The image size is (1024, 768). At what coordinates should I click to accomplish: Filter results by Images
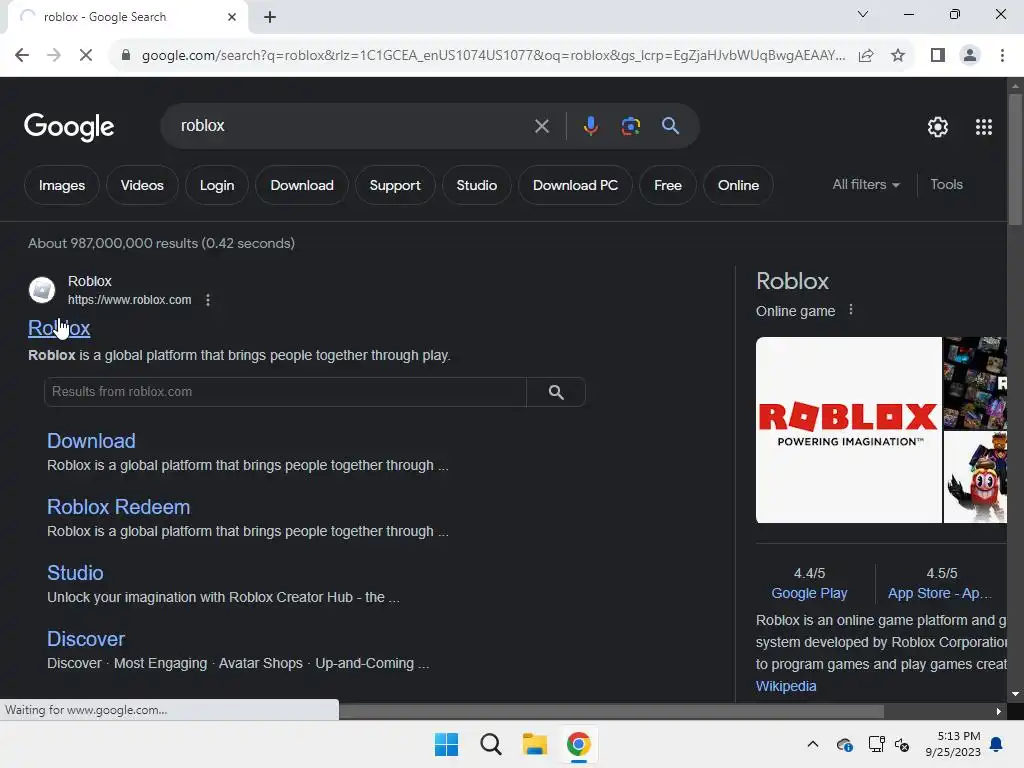(62, 185)
